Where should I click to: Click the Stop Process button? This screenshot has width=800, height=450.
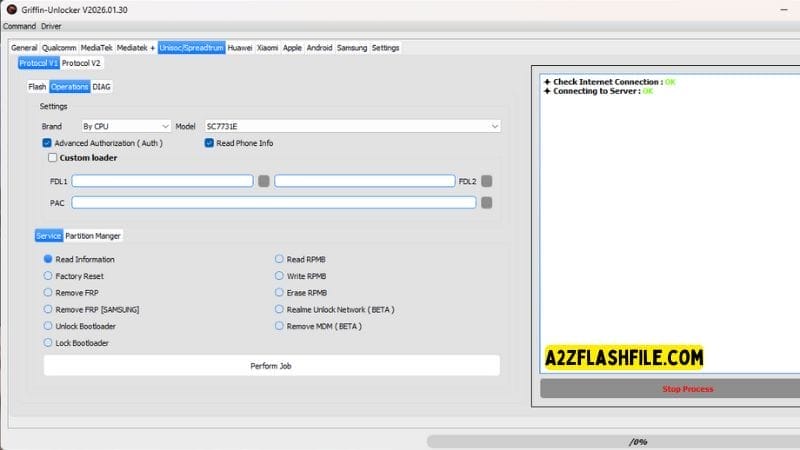click(x=670, y=389)
